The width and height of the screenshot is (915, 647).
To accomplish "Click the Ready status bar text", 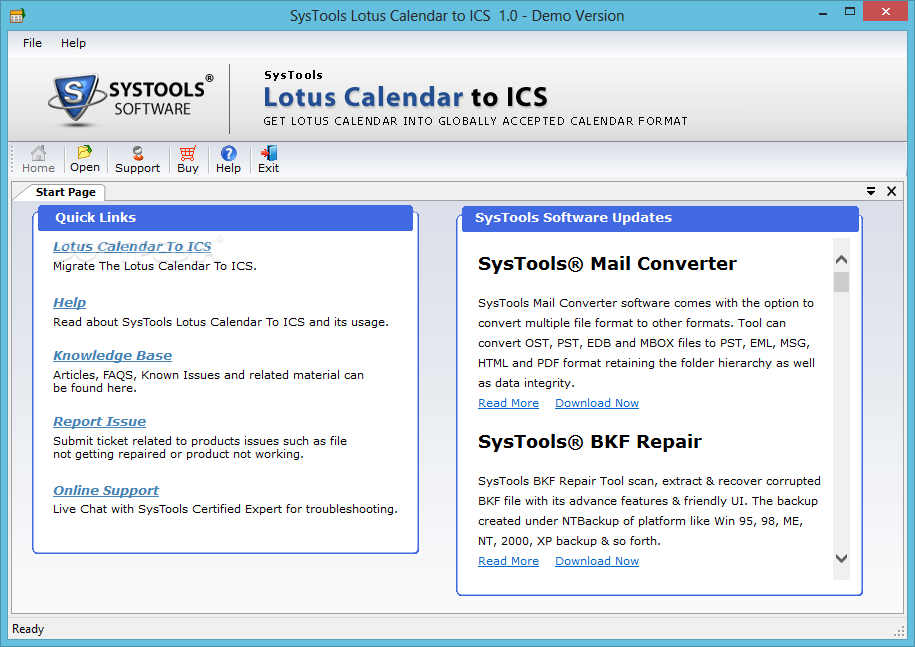I will [x=28, y=629].
